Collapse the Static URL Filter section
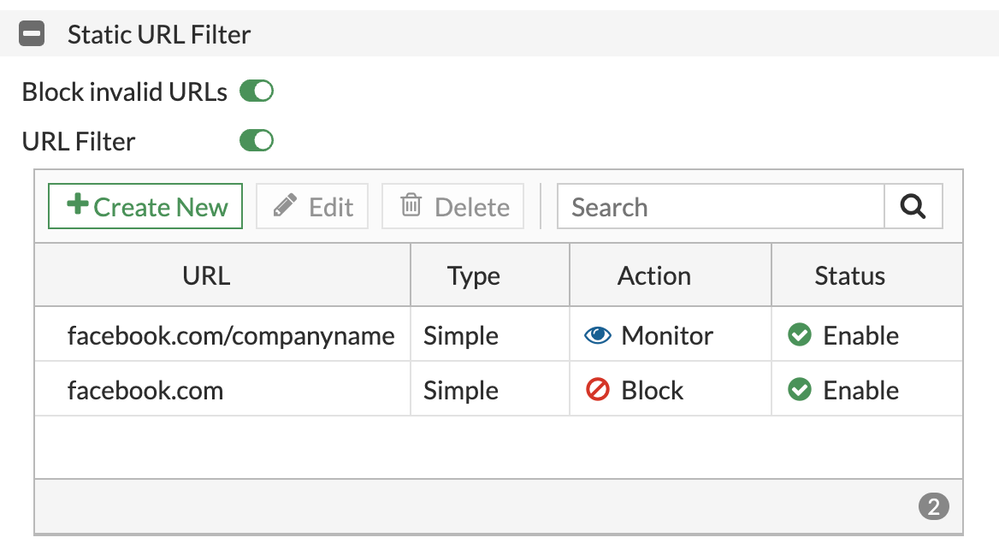The width and height of the screenshot is (999, 549). [32, 35]
